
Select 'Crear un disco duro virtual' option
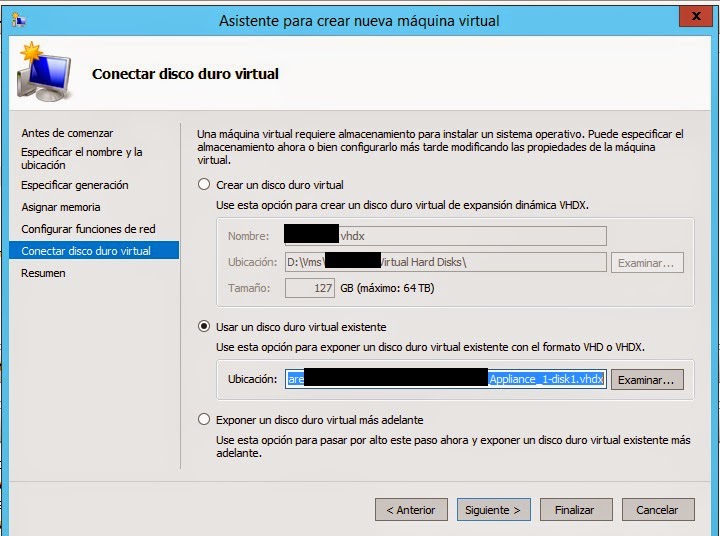click(205, 185)
